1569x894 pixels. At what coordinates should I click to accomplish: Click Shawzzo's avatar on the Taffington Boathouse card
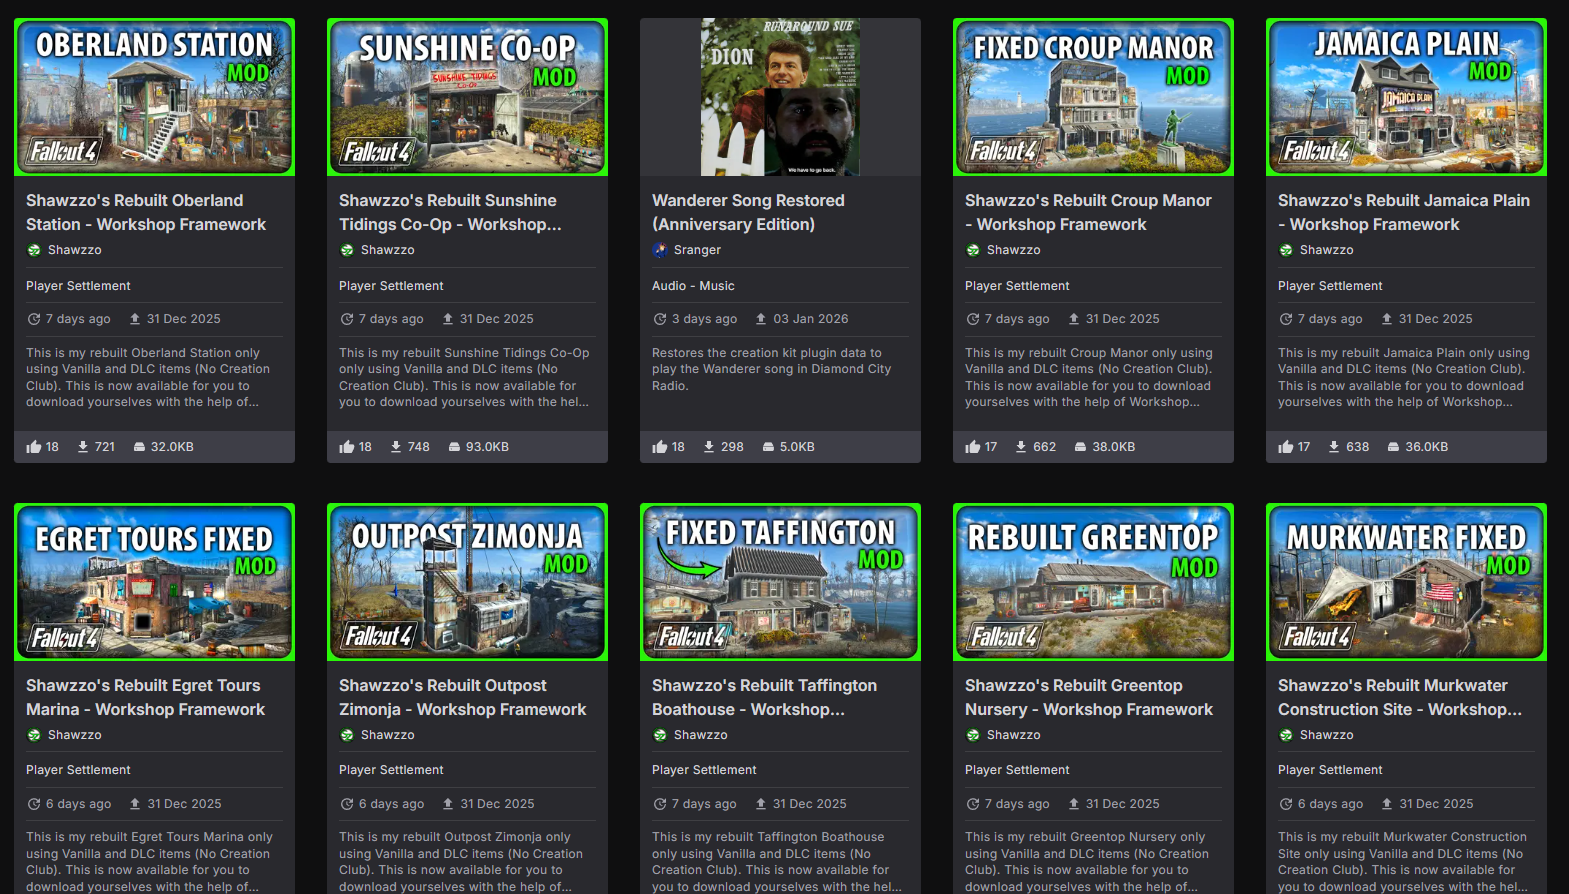(660, 735)
